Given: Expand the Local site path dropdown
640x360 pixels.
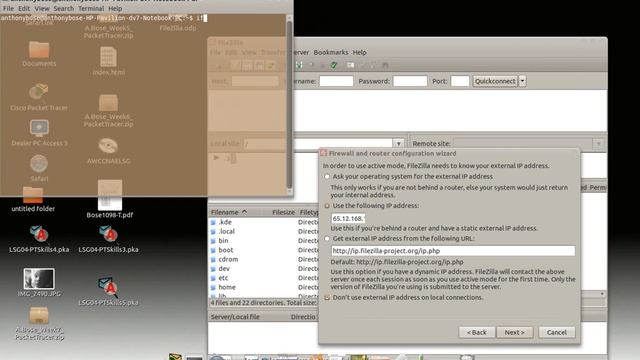Looking at the screenshot, I should pyautogui.click(x=398, y=144).
